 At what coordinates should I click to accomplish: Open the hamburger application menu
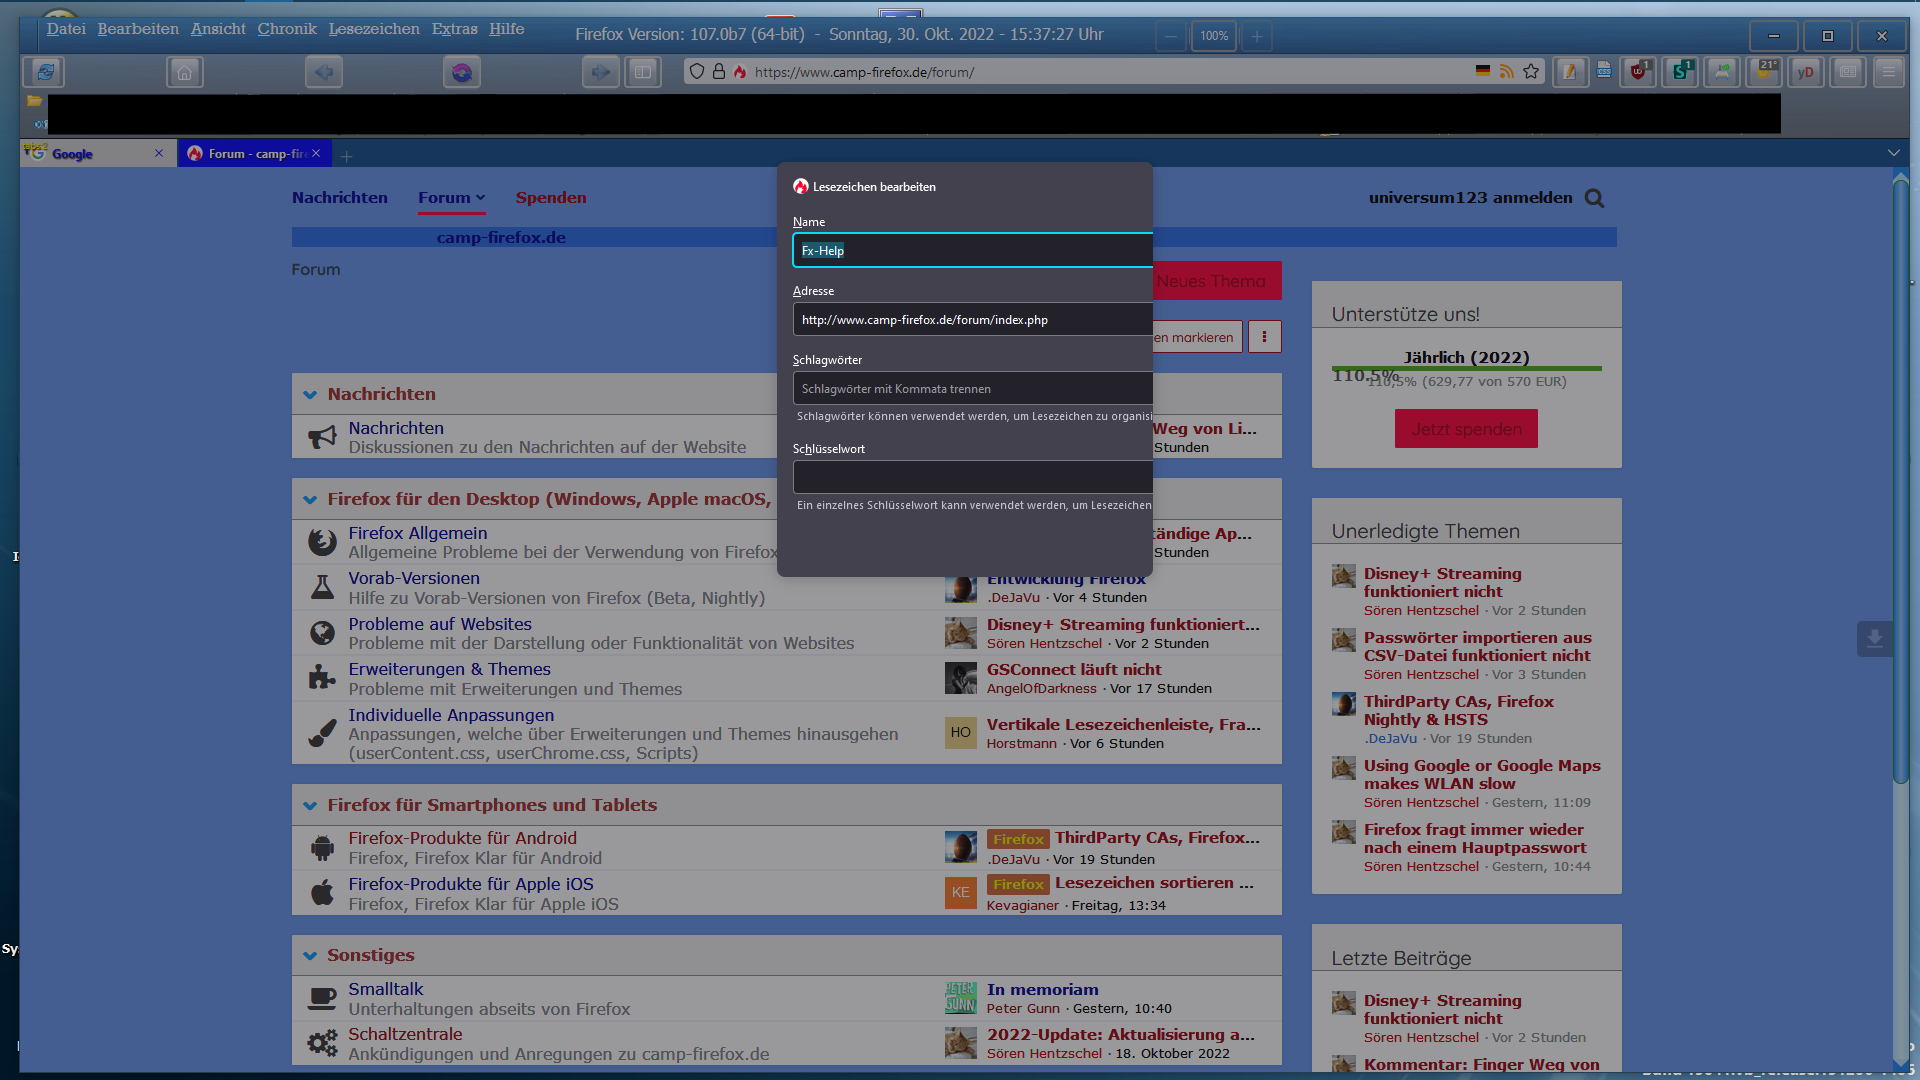(x=1888, y=72)
